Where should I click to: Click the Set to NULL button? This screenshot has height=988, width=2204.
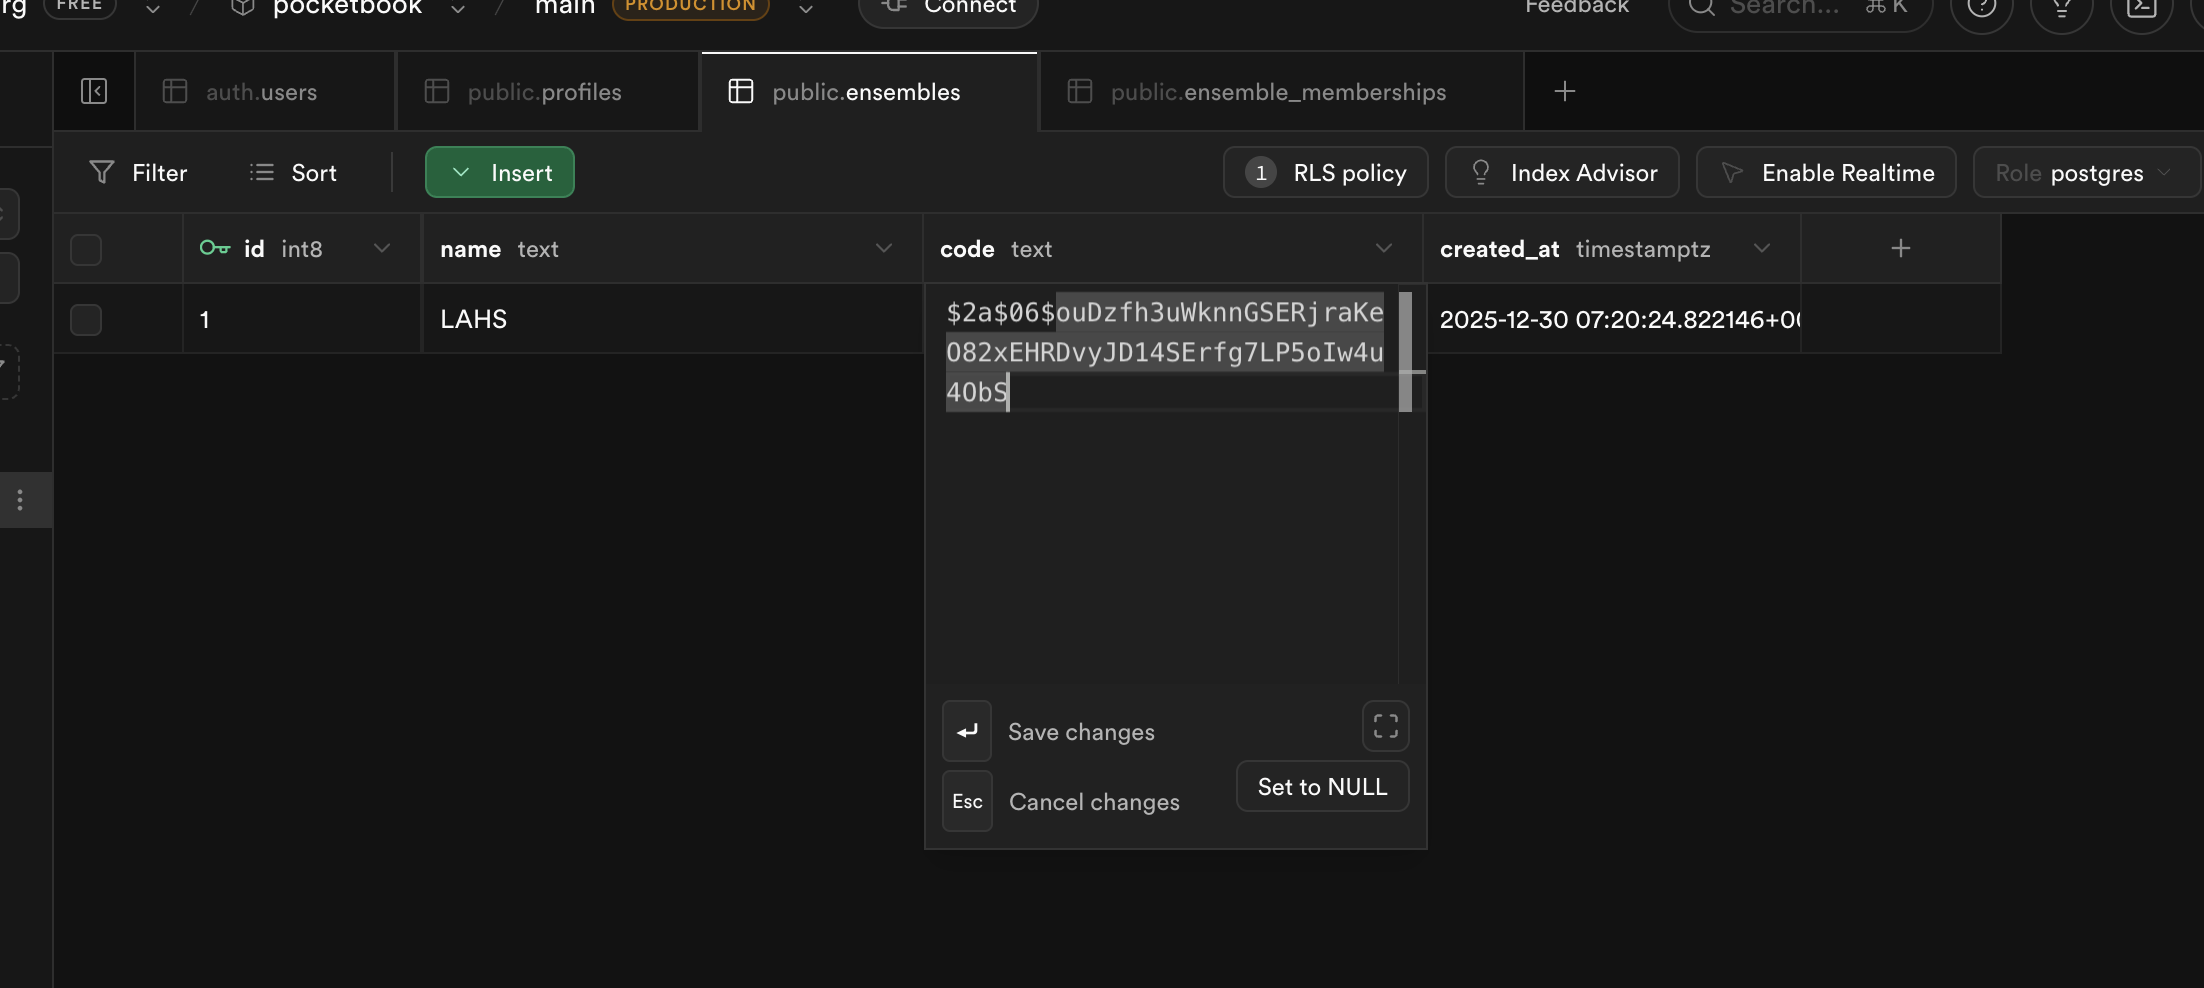(1322, 787)
